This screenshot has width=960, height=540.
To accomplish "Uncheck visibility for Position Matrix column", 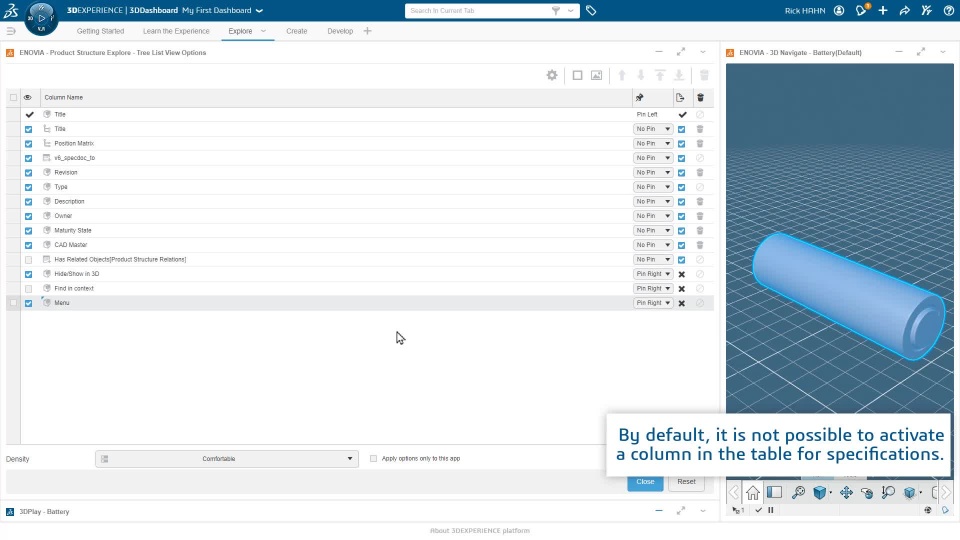I will pos(28,144).
